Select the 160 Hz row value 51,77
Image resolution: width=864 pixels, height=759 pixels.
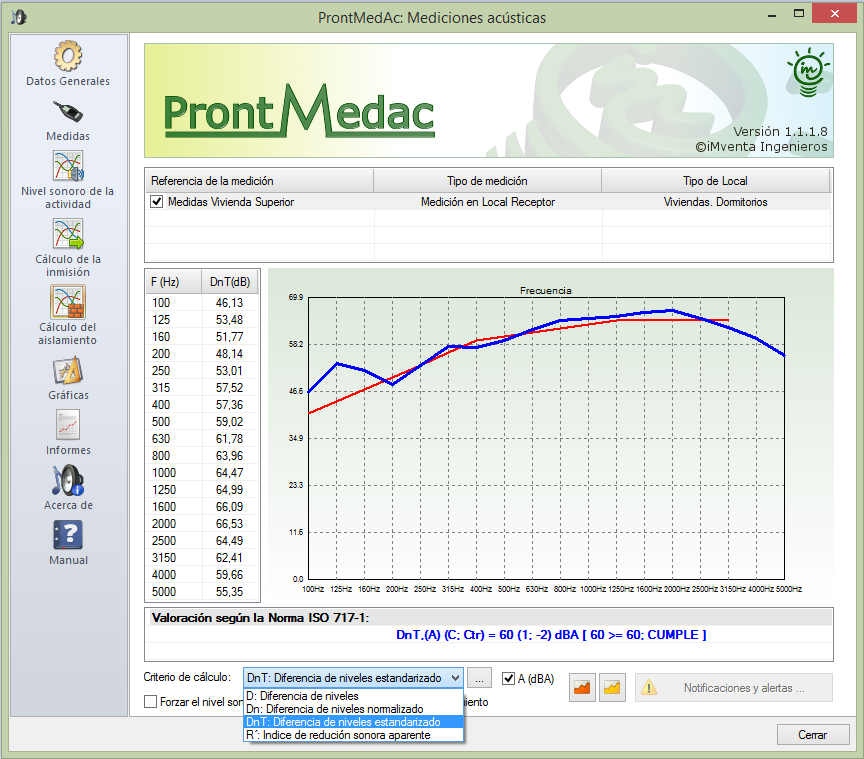(x=229, y=337)
